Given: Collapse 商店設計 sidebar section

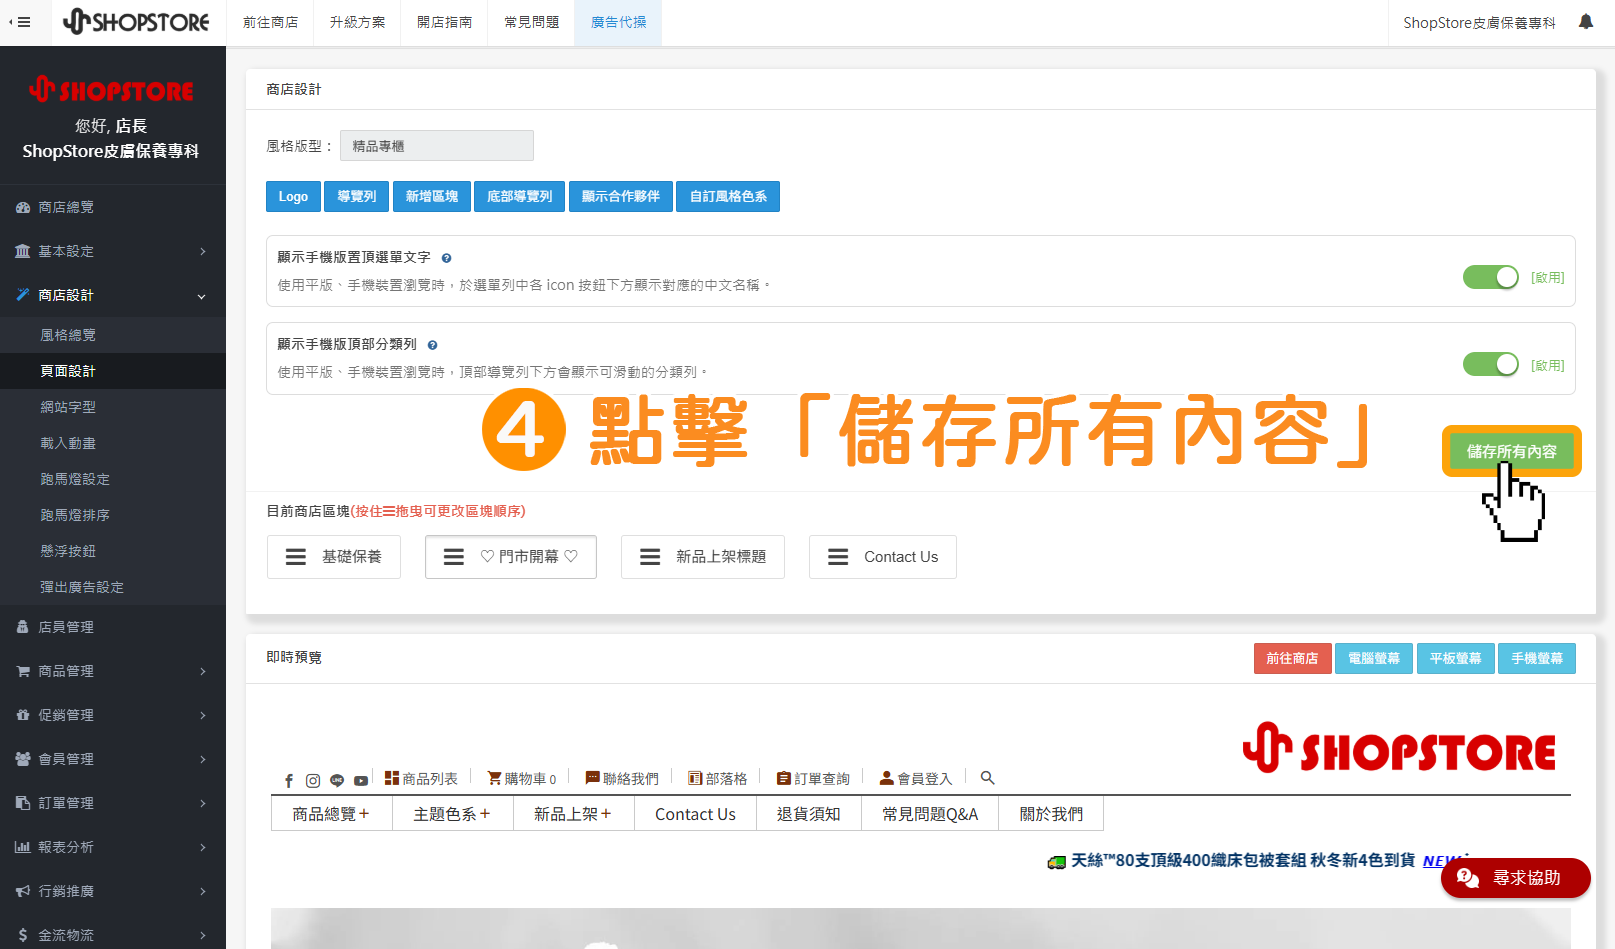Looking at the screenshot, I should 113,295.
